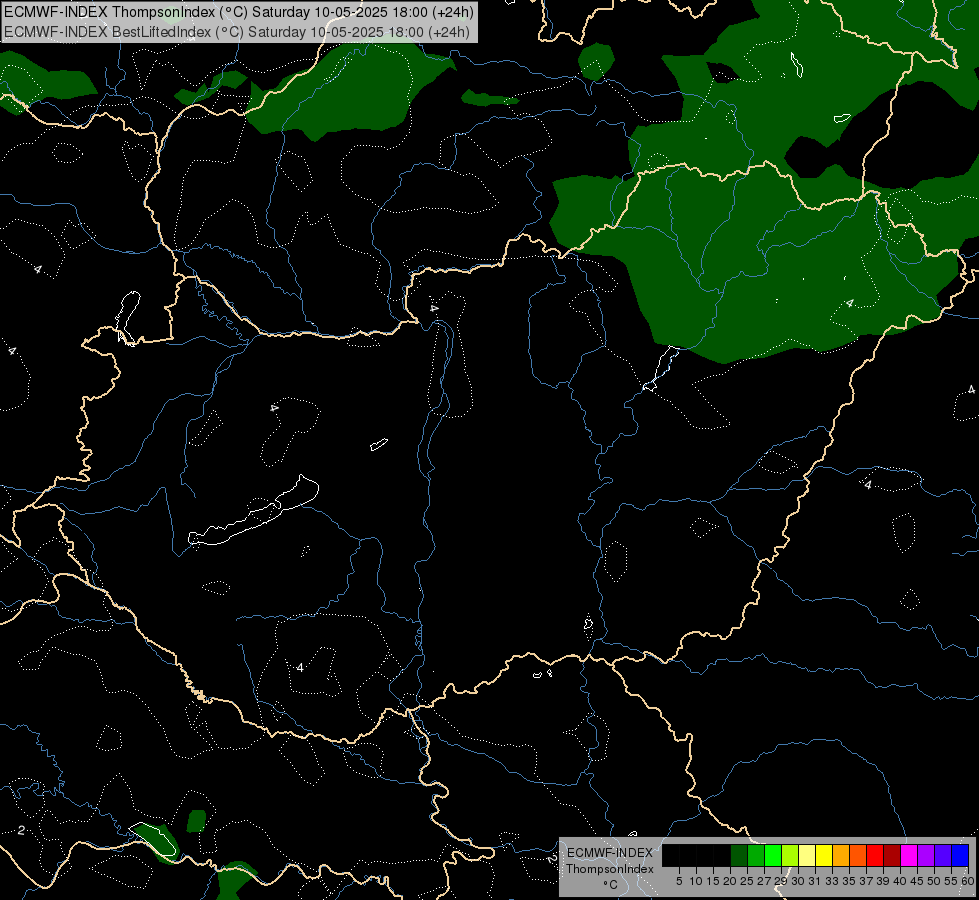979x900 pixels.
Task: Click the legend tick value 10
Action: point(696,881)
